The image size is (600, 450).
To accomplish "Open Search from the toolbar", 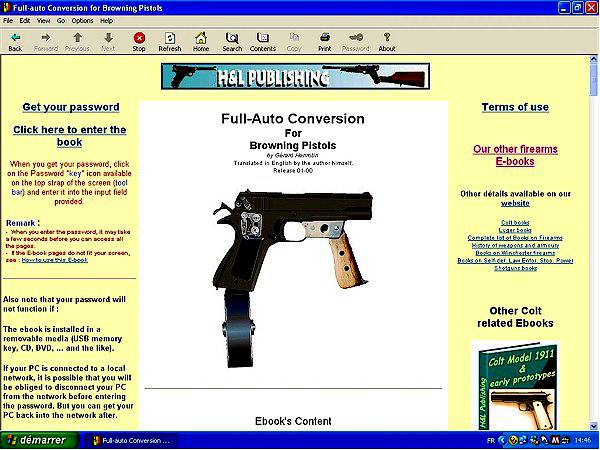I will point(232,38).
